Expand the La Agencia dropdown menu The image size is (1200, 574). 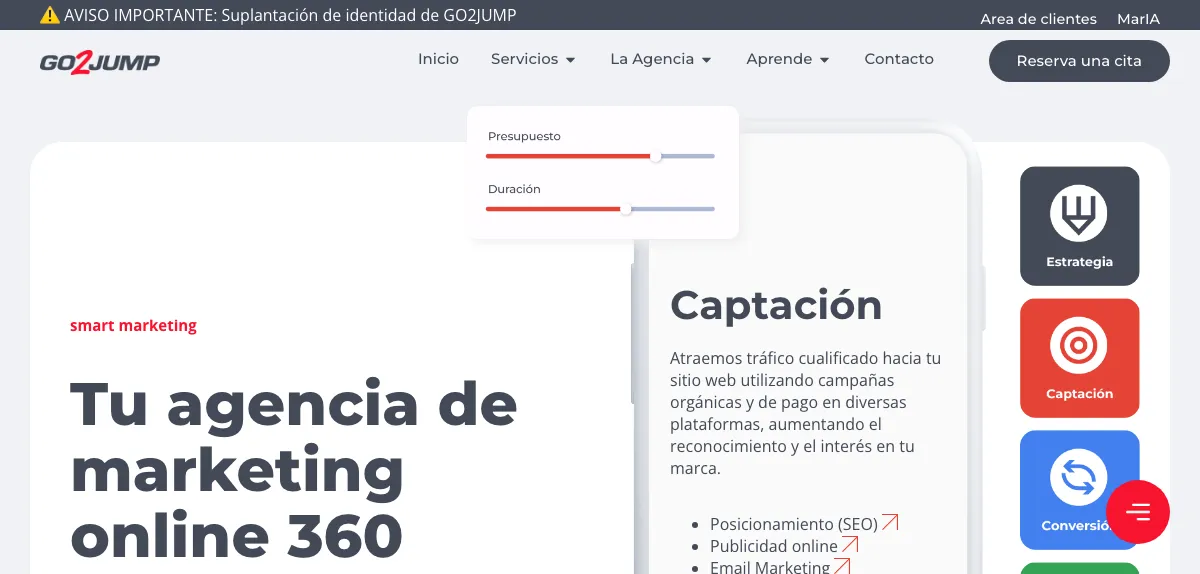660,59
